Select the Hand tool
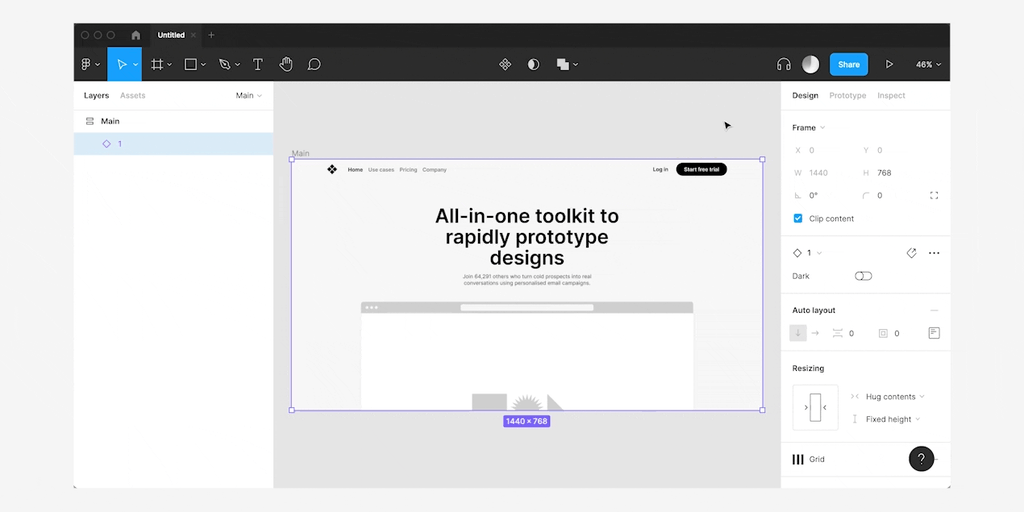Viewport: 1024px width, 512px height. click(x=286, y=64)
